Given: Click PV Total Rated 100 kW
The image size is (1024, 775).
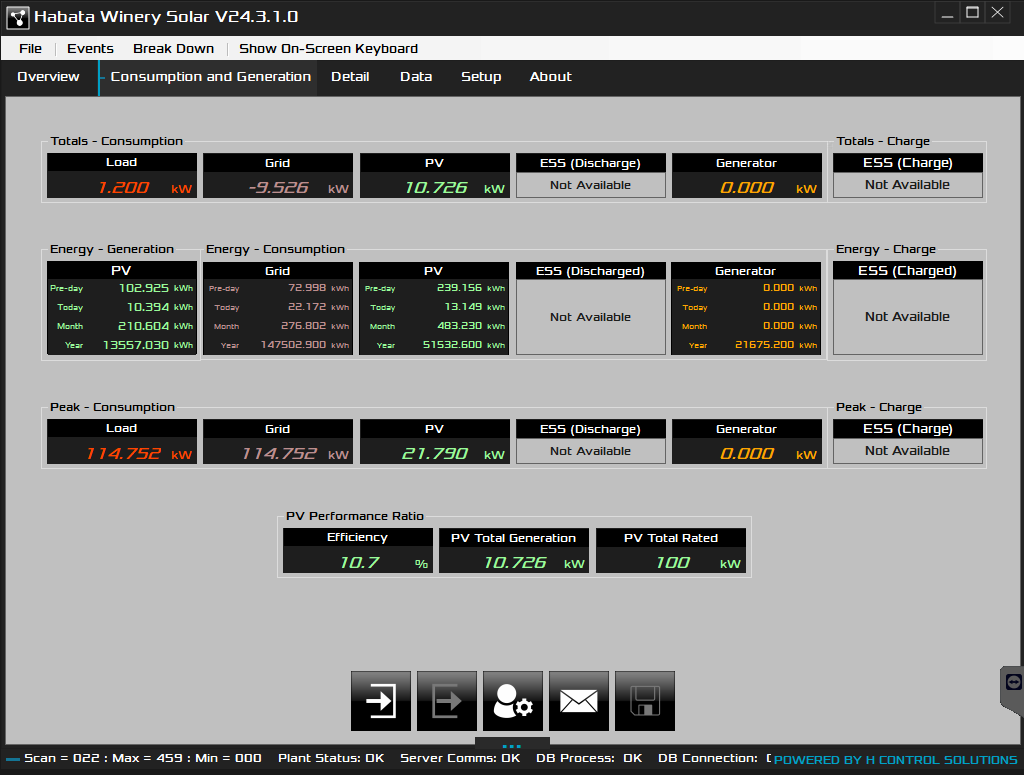Looking at the screenshot, I should (671, 561).
